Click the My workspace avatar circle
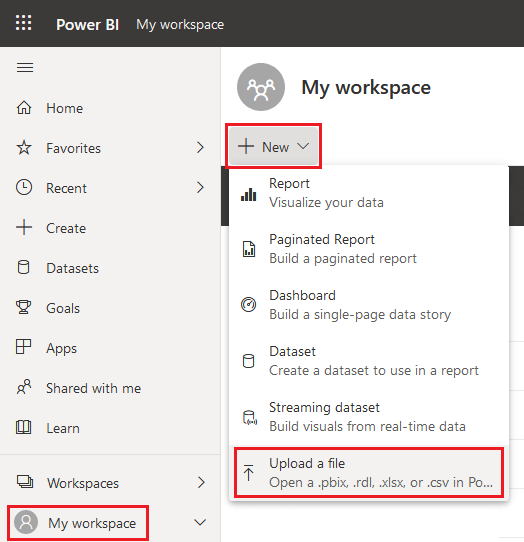524x542 pixels. tap(26, 522)
